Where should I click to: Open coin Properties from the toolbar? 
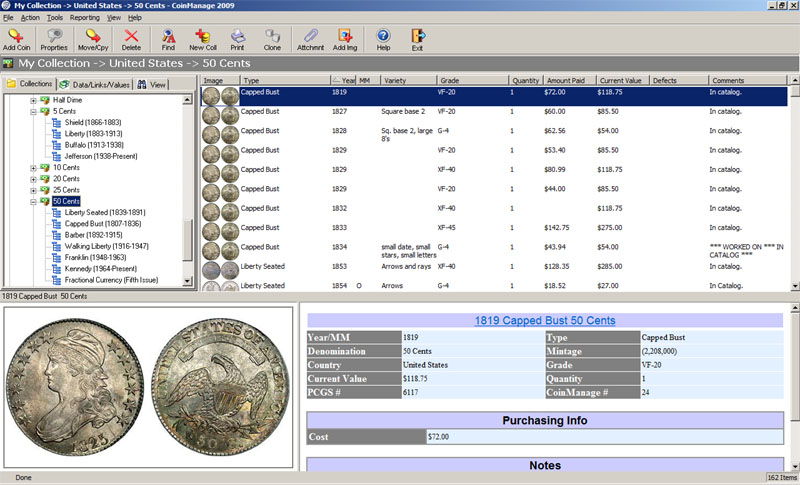pos(54,39)
